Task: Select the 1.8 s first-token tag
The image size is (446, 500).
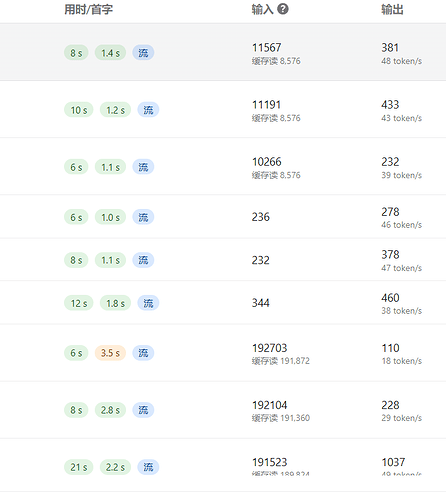Action: point(115,303)
